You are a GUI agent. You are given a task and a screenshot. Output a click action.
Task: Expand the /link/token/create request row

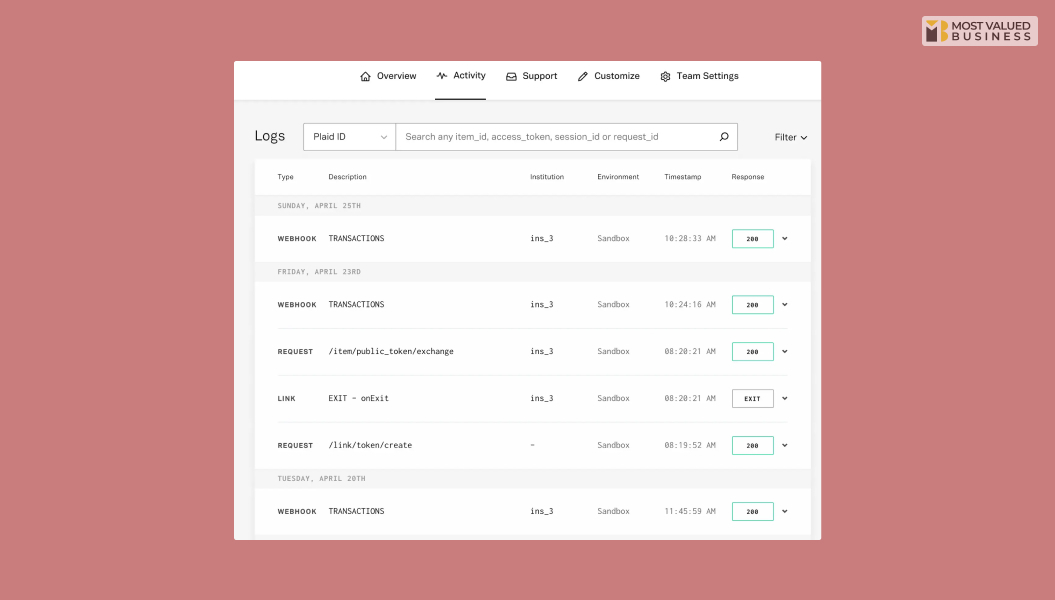785,445
